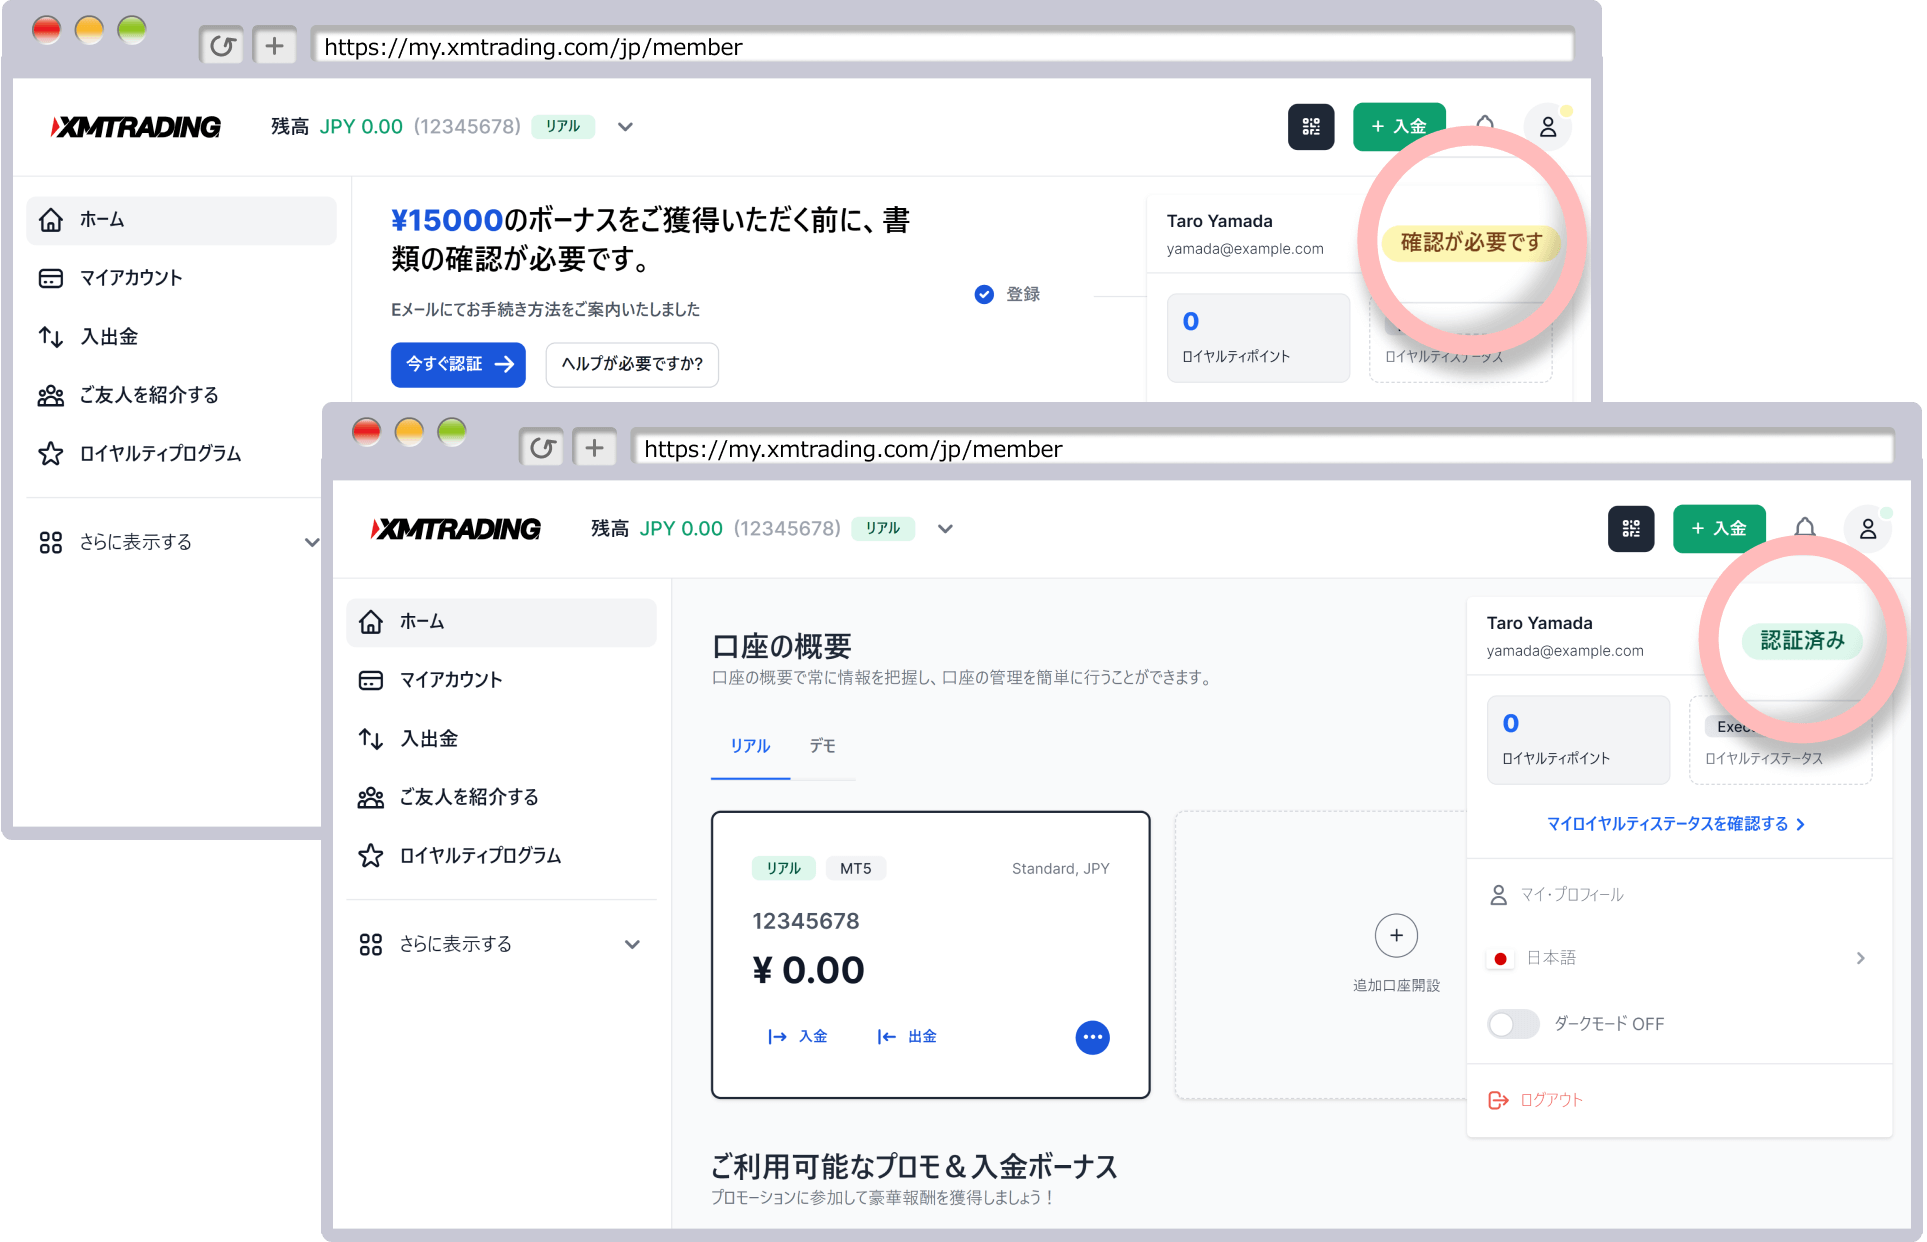Click the logout door icon
The height and width of the screenshot is (1242, 1927).
[x=1498, y=1100]
